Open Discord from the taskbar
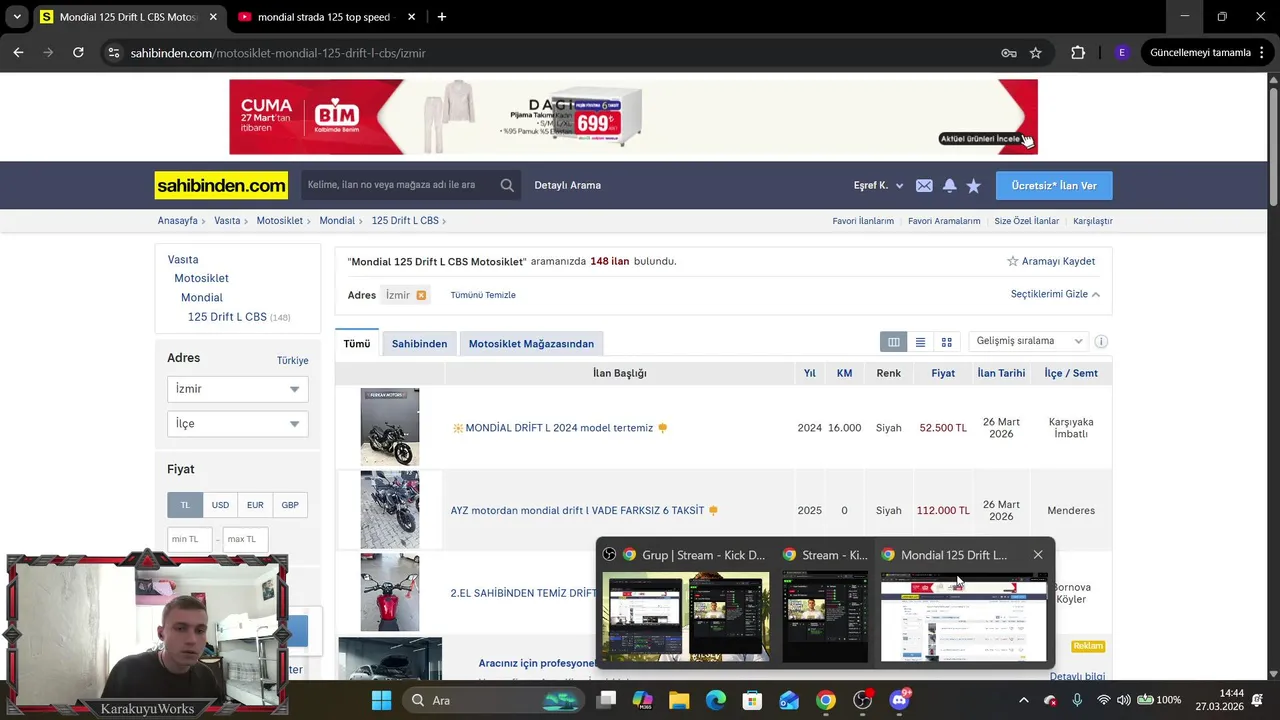The width and height of the screenshot is (1280, 720). click(x=899, y=700)
